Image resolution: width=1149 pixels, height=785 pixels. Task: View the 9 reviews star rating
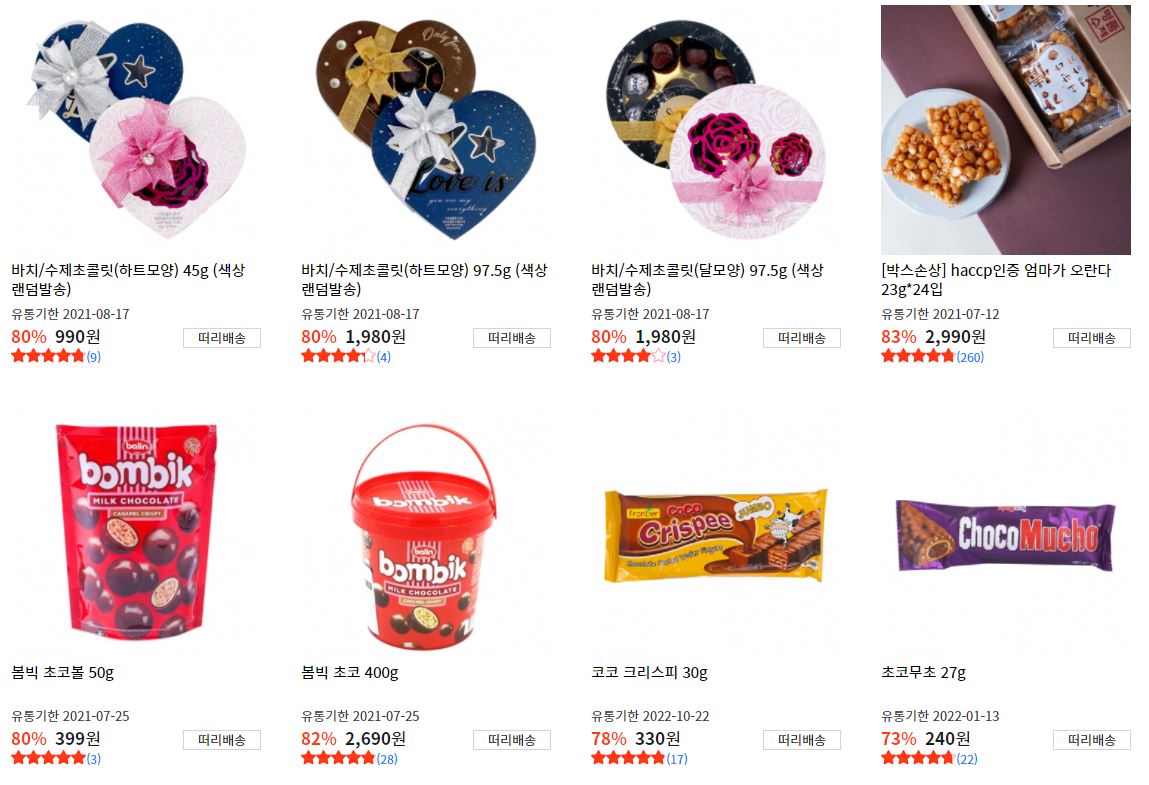click(56, 357)
